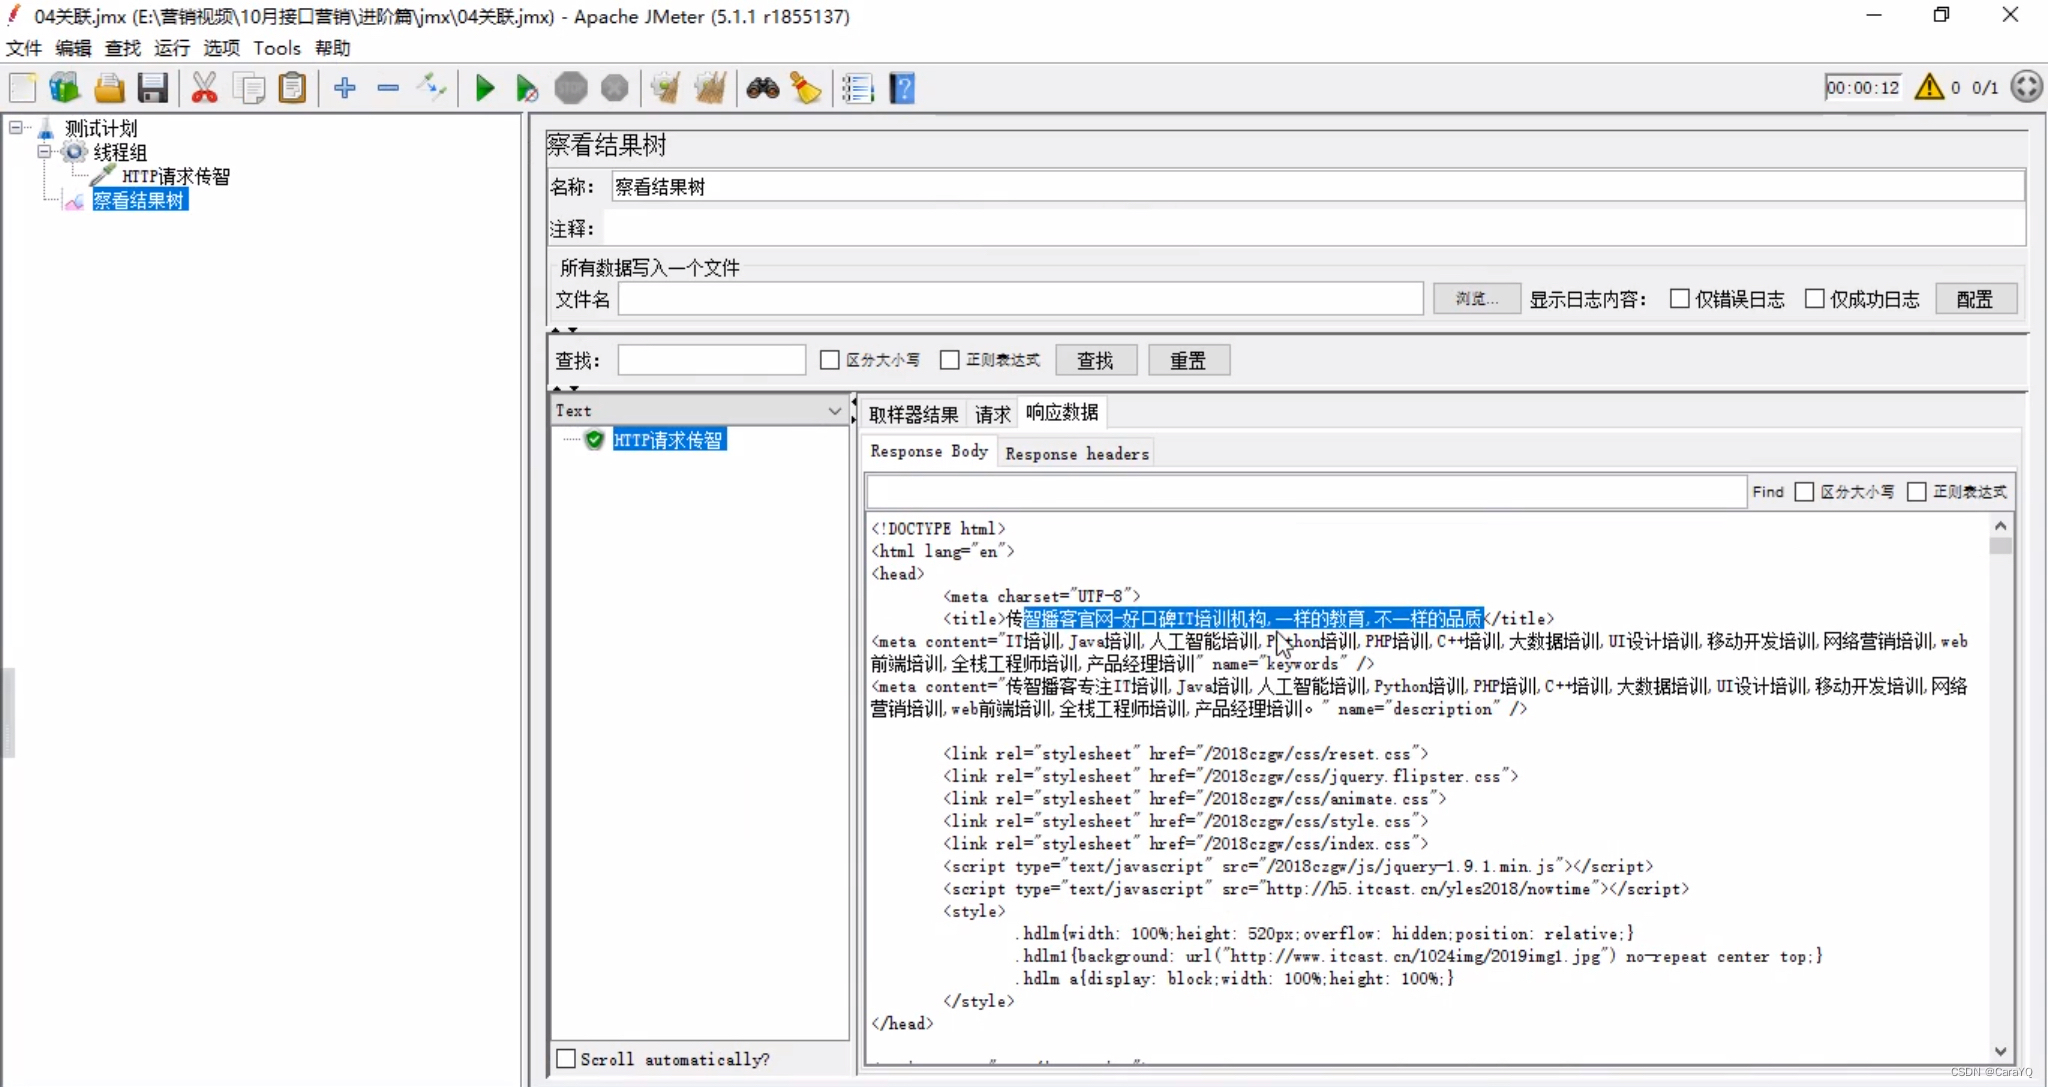Image resolution: width=2048 pixels, height=1087 pixels.
Task: Open the 查找 menu in menu bar
Action: point(123,48)
